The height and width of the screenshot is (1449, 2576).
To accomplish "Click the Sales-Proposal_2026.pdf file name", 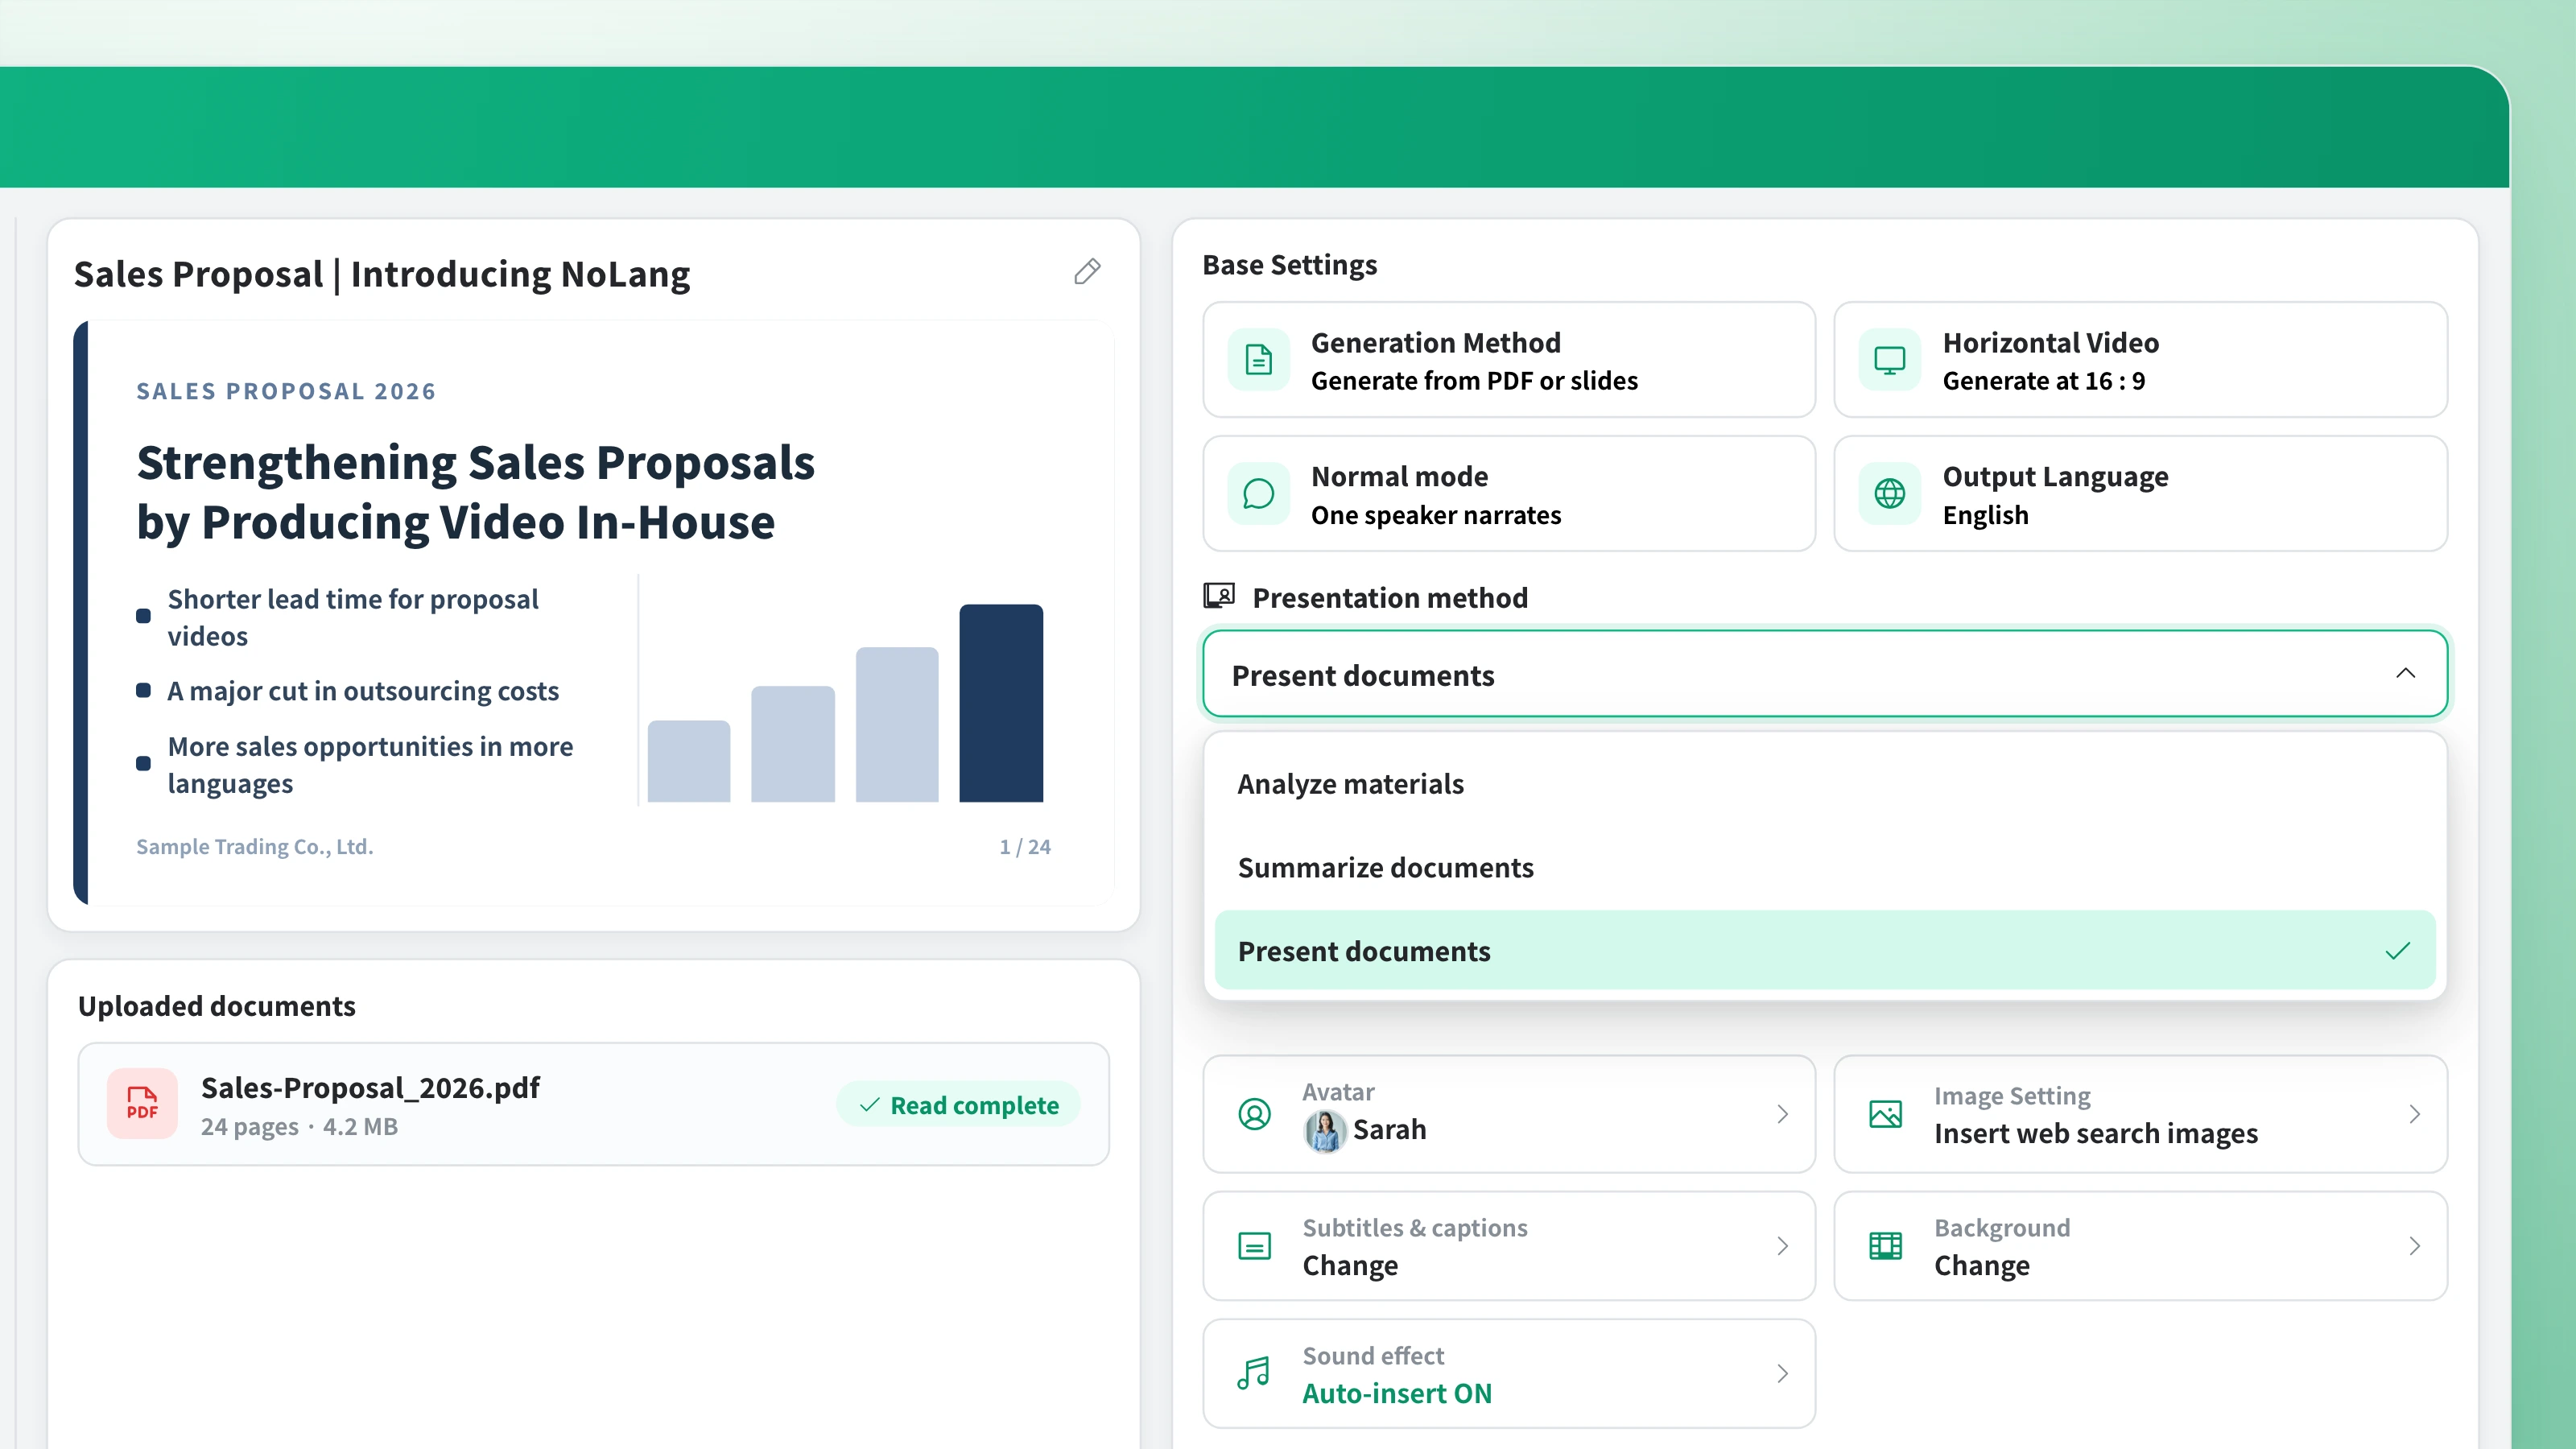I will [370, 1088].
